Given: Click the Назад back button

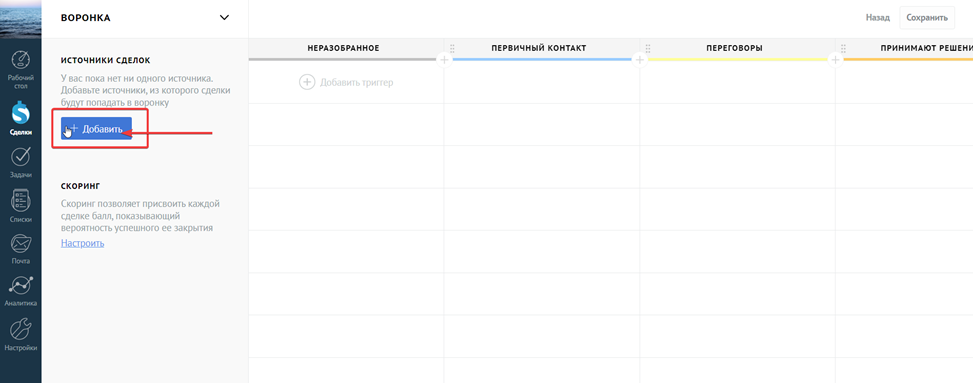Looking at the screenshot, I should [877, 18].
